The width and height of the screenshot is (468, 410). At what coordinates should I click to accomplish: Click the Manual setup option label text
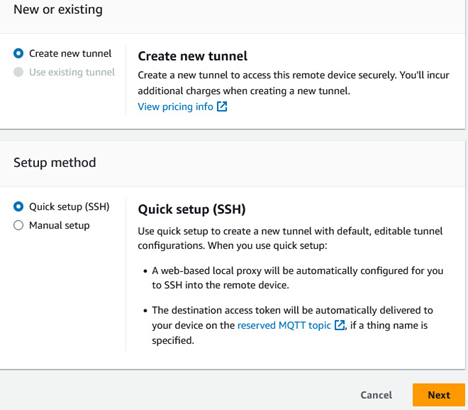coord(59,226)
